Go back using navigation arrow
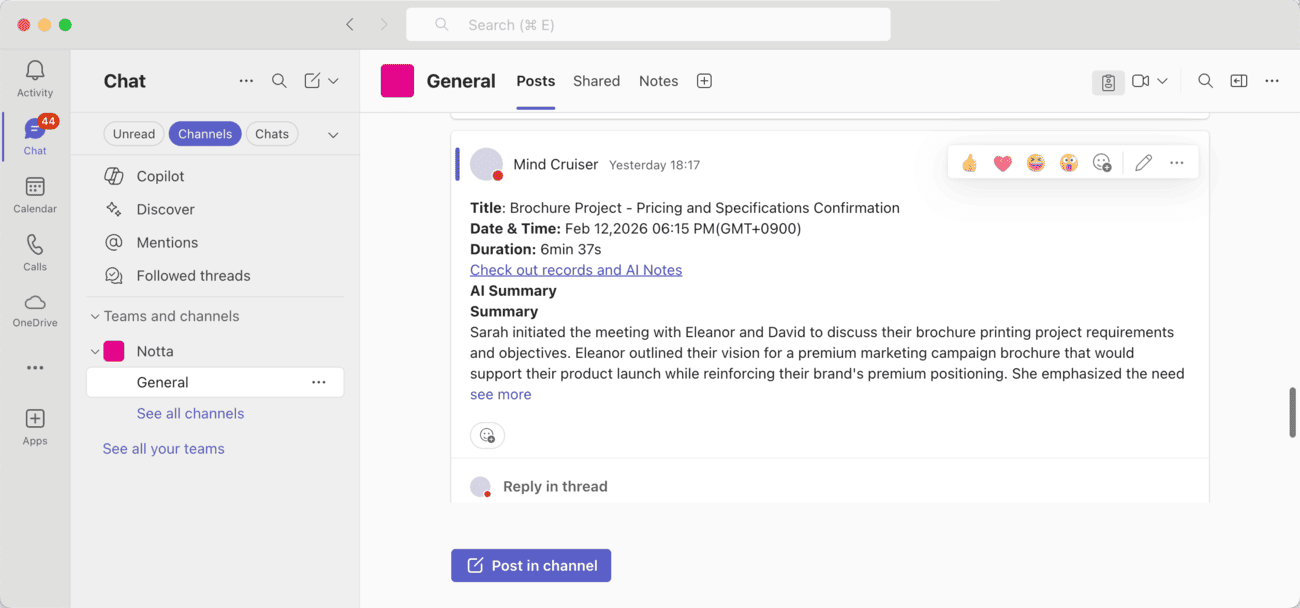The image size is (1300, 608). pos(350,24)
